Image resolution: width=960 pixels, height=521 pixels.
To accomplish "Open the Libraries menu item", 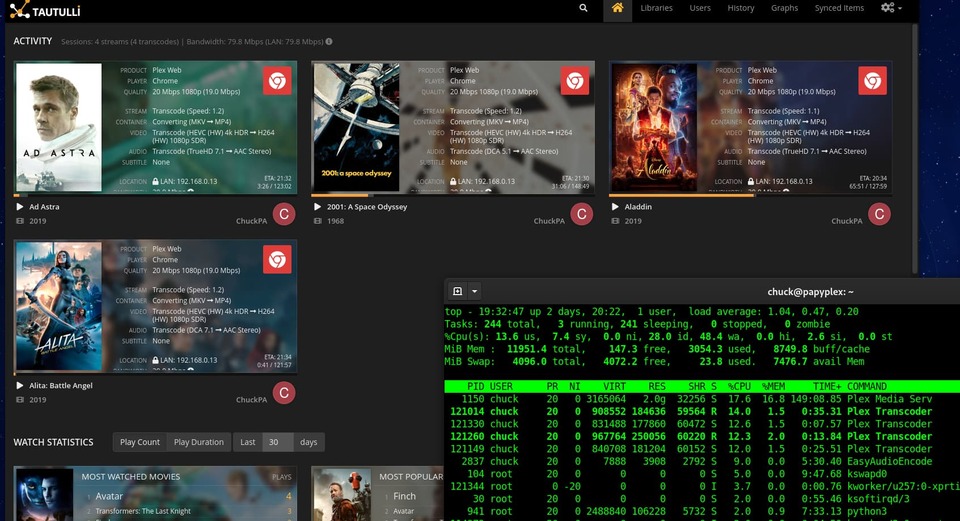I will [x=656, y=8].
